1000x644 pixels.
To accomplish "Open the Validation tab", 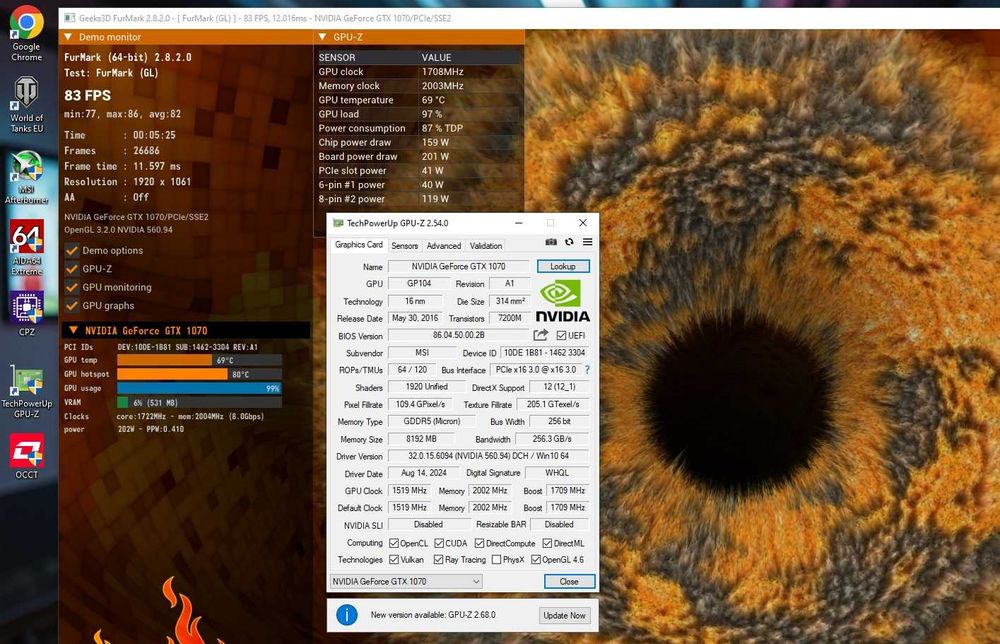I will 486,245.
